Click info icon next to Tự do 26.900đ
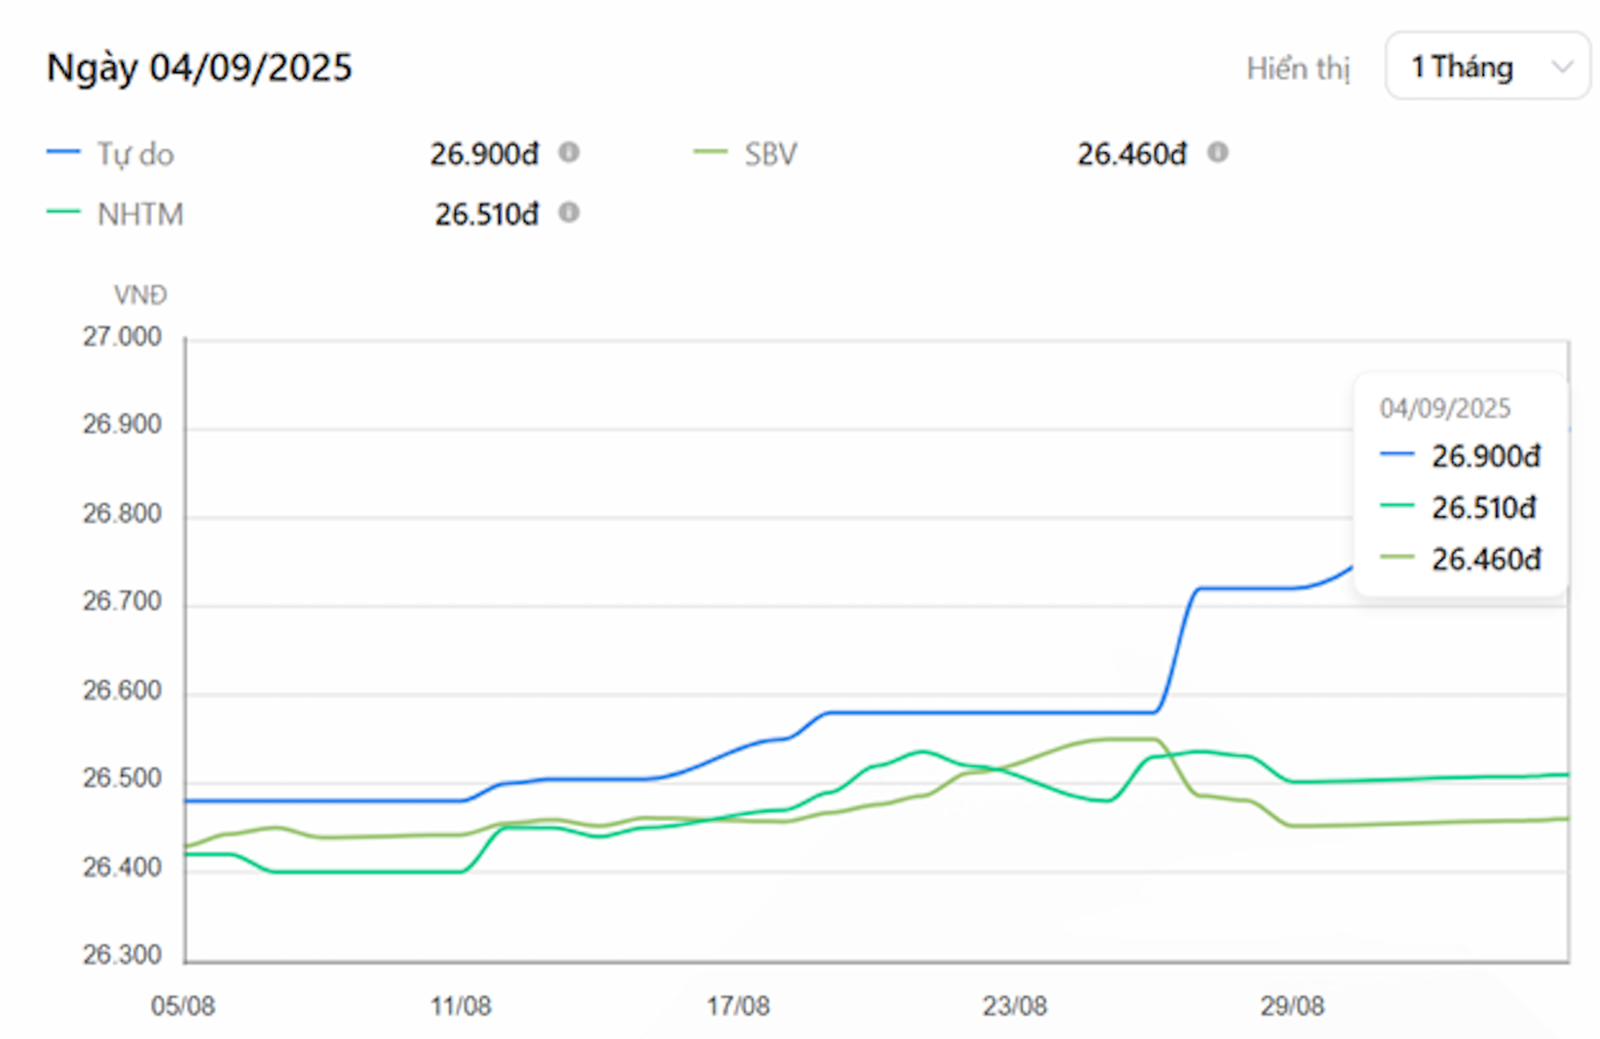 coord(568,153)
